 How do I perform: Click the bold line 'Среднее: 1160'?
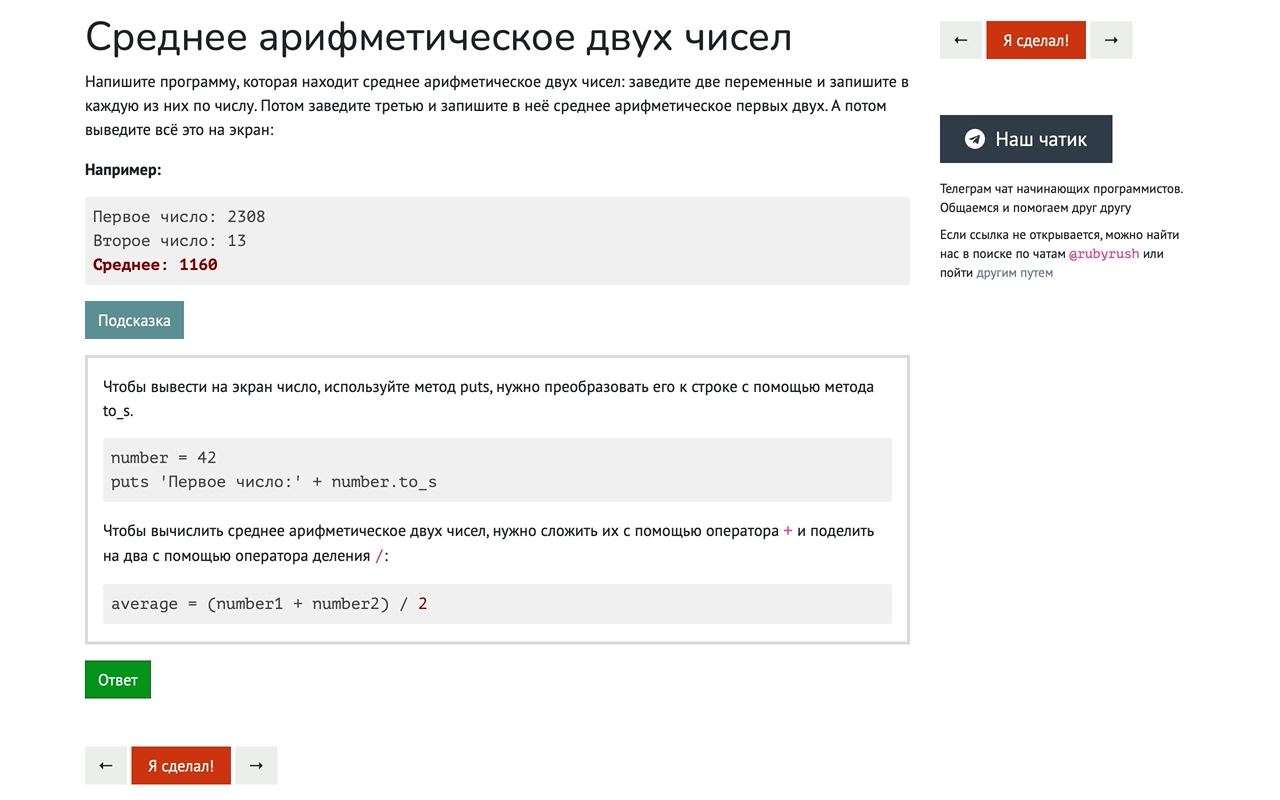[155, 264]
